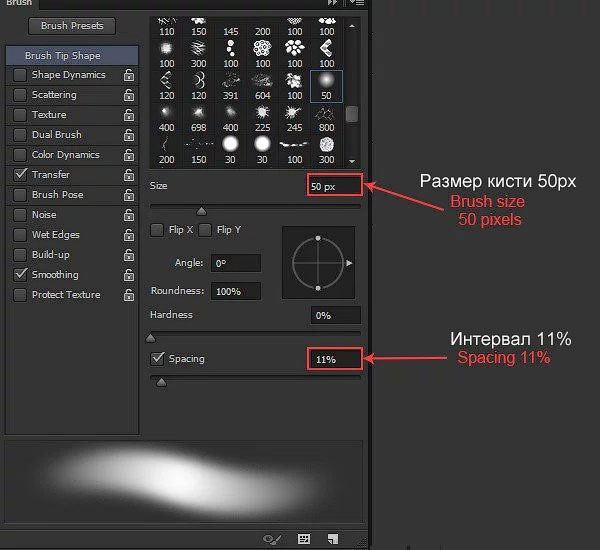600x550 pixels.
Task: Toggle the lock icon next to Wet Edges
Action: tap(129, 235)
